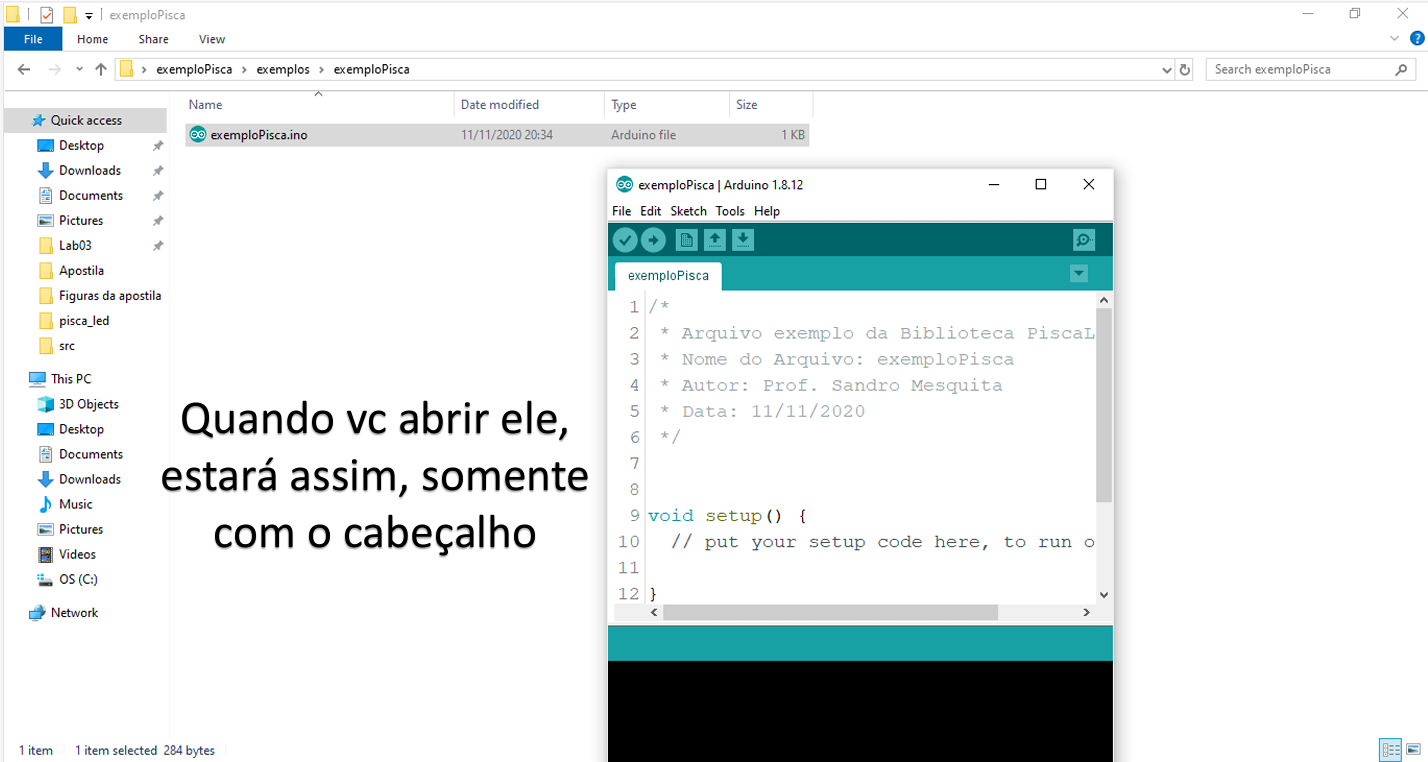This screenshot has height=762, width=1428.
Task: Switch to large thumbnails view icon
Action: [x=1413, y=749]
